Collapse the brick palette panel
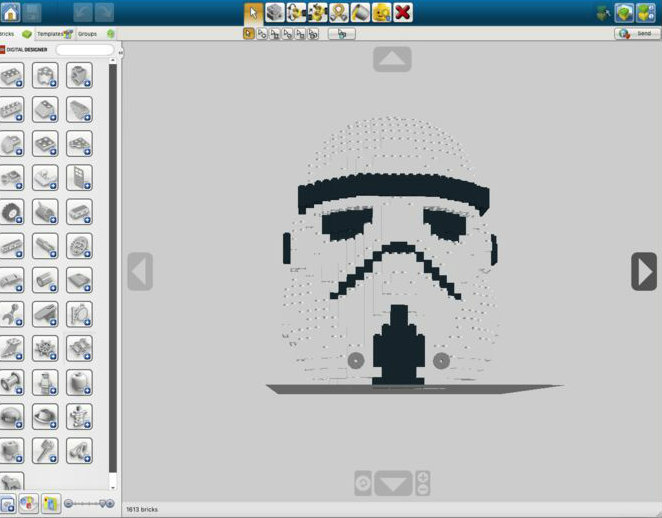 (x=120, y=53)
